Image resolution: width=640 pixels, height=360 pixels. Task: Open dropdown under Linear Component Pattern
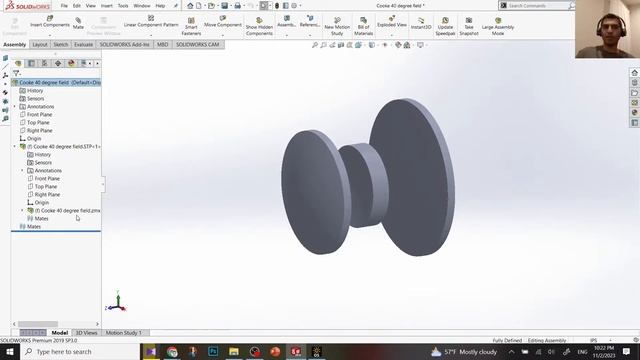tap(151, 35)
